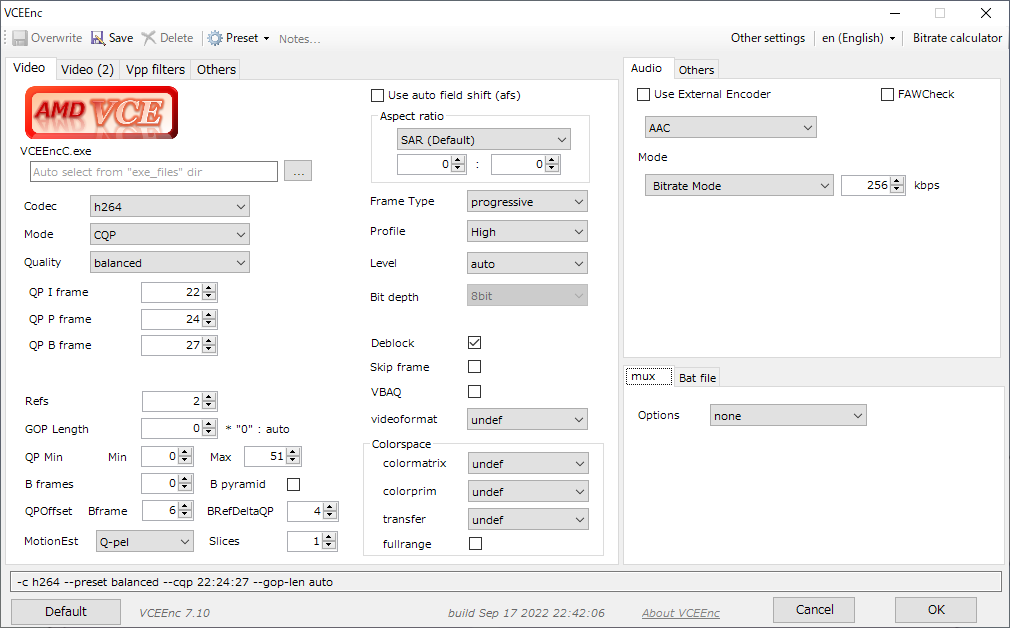Open the Bitrate calculator

957,38
